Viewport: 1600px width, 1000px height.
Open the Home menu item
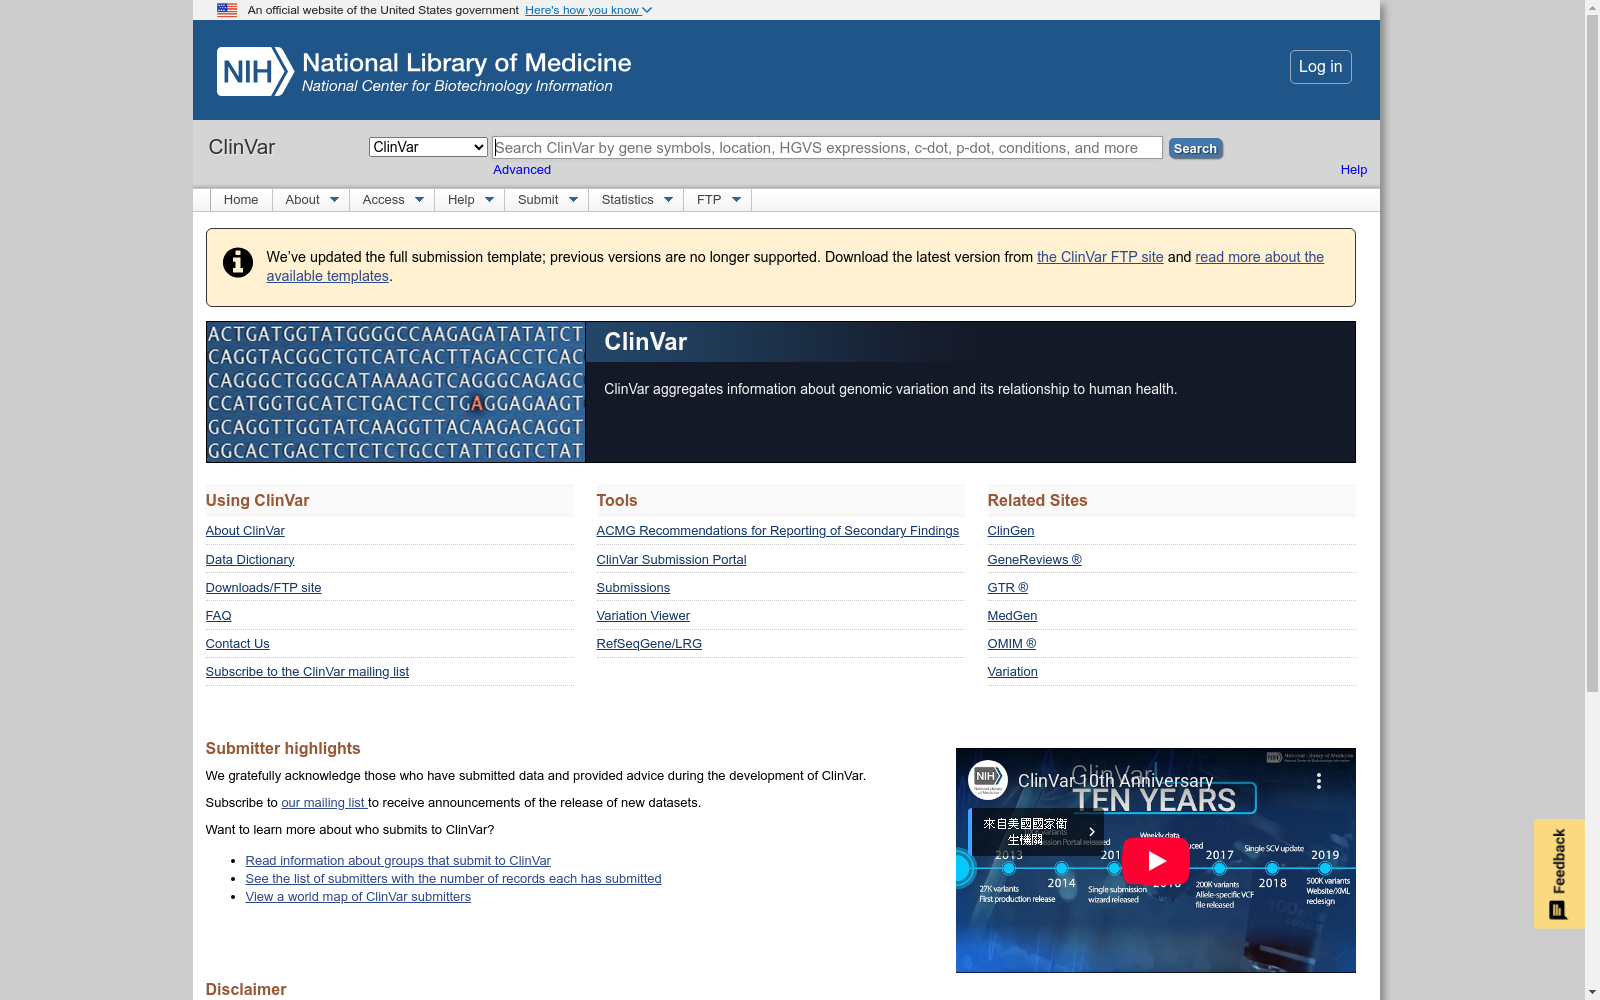[x=241, y=200]
